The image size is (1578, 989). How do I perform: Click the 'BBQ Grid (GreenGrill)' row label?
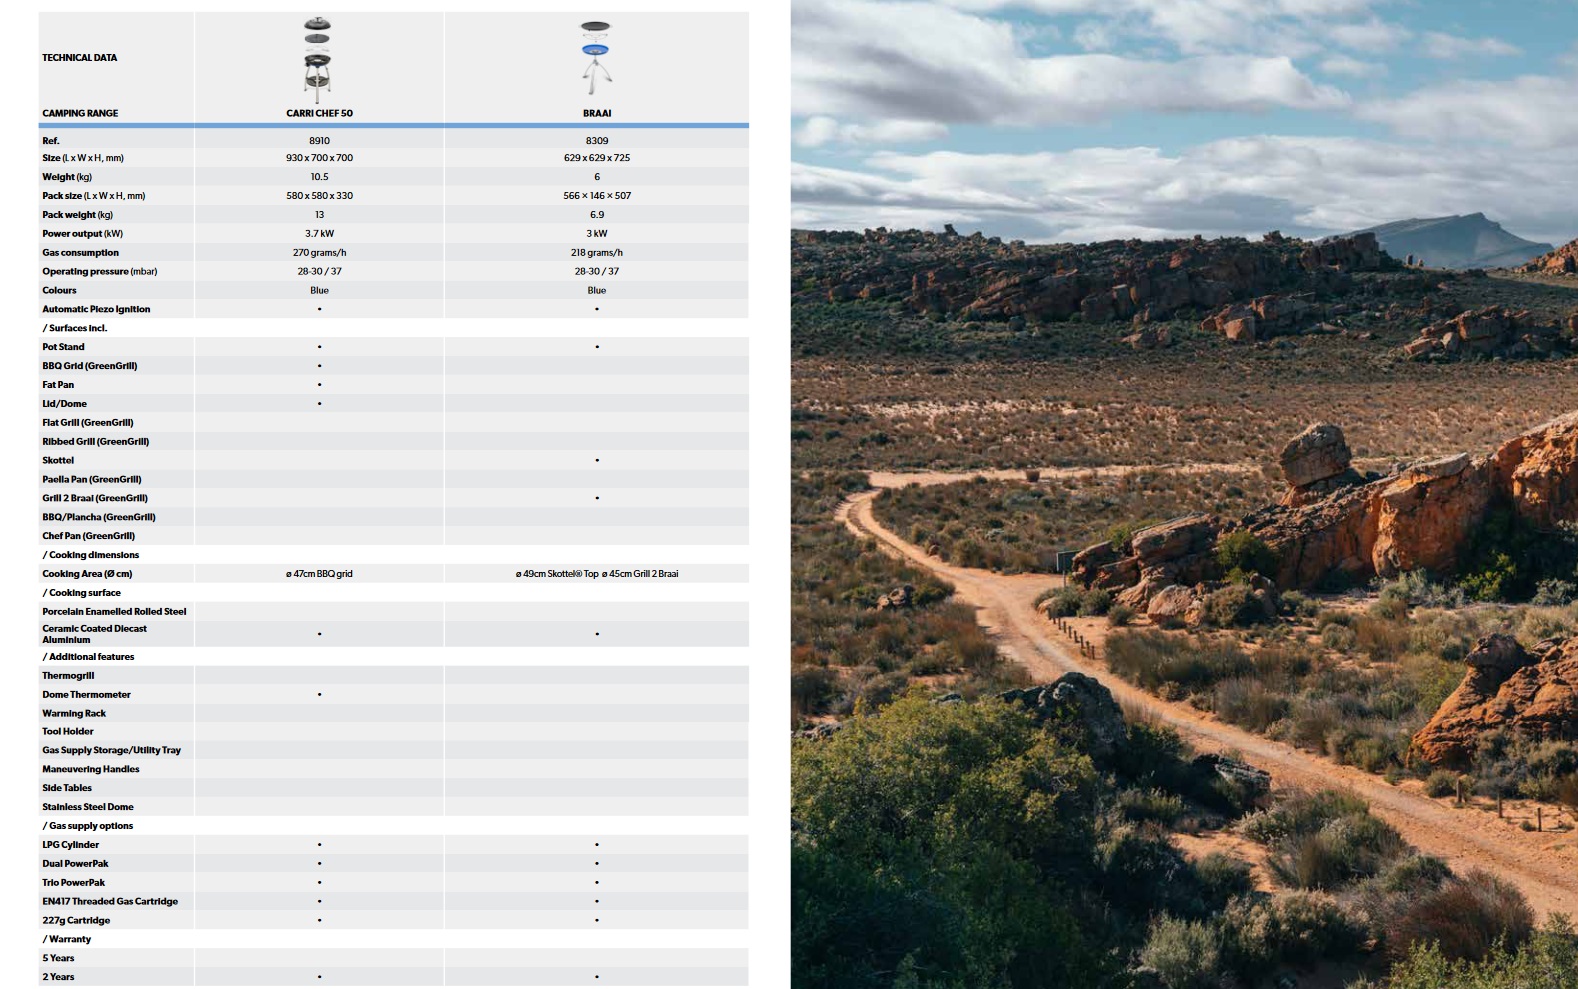(90, 367)
